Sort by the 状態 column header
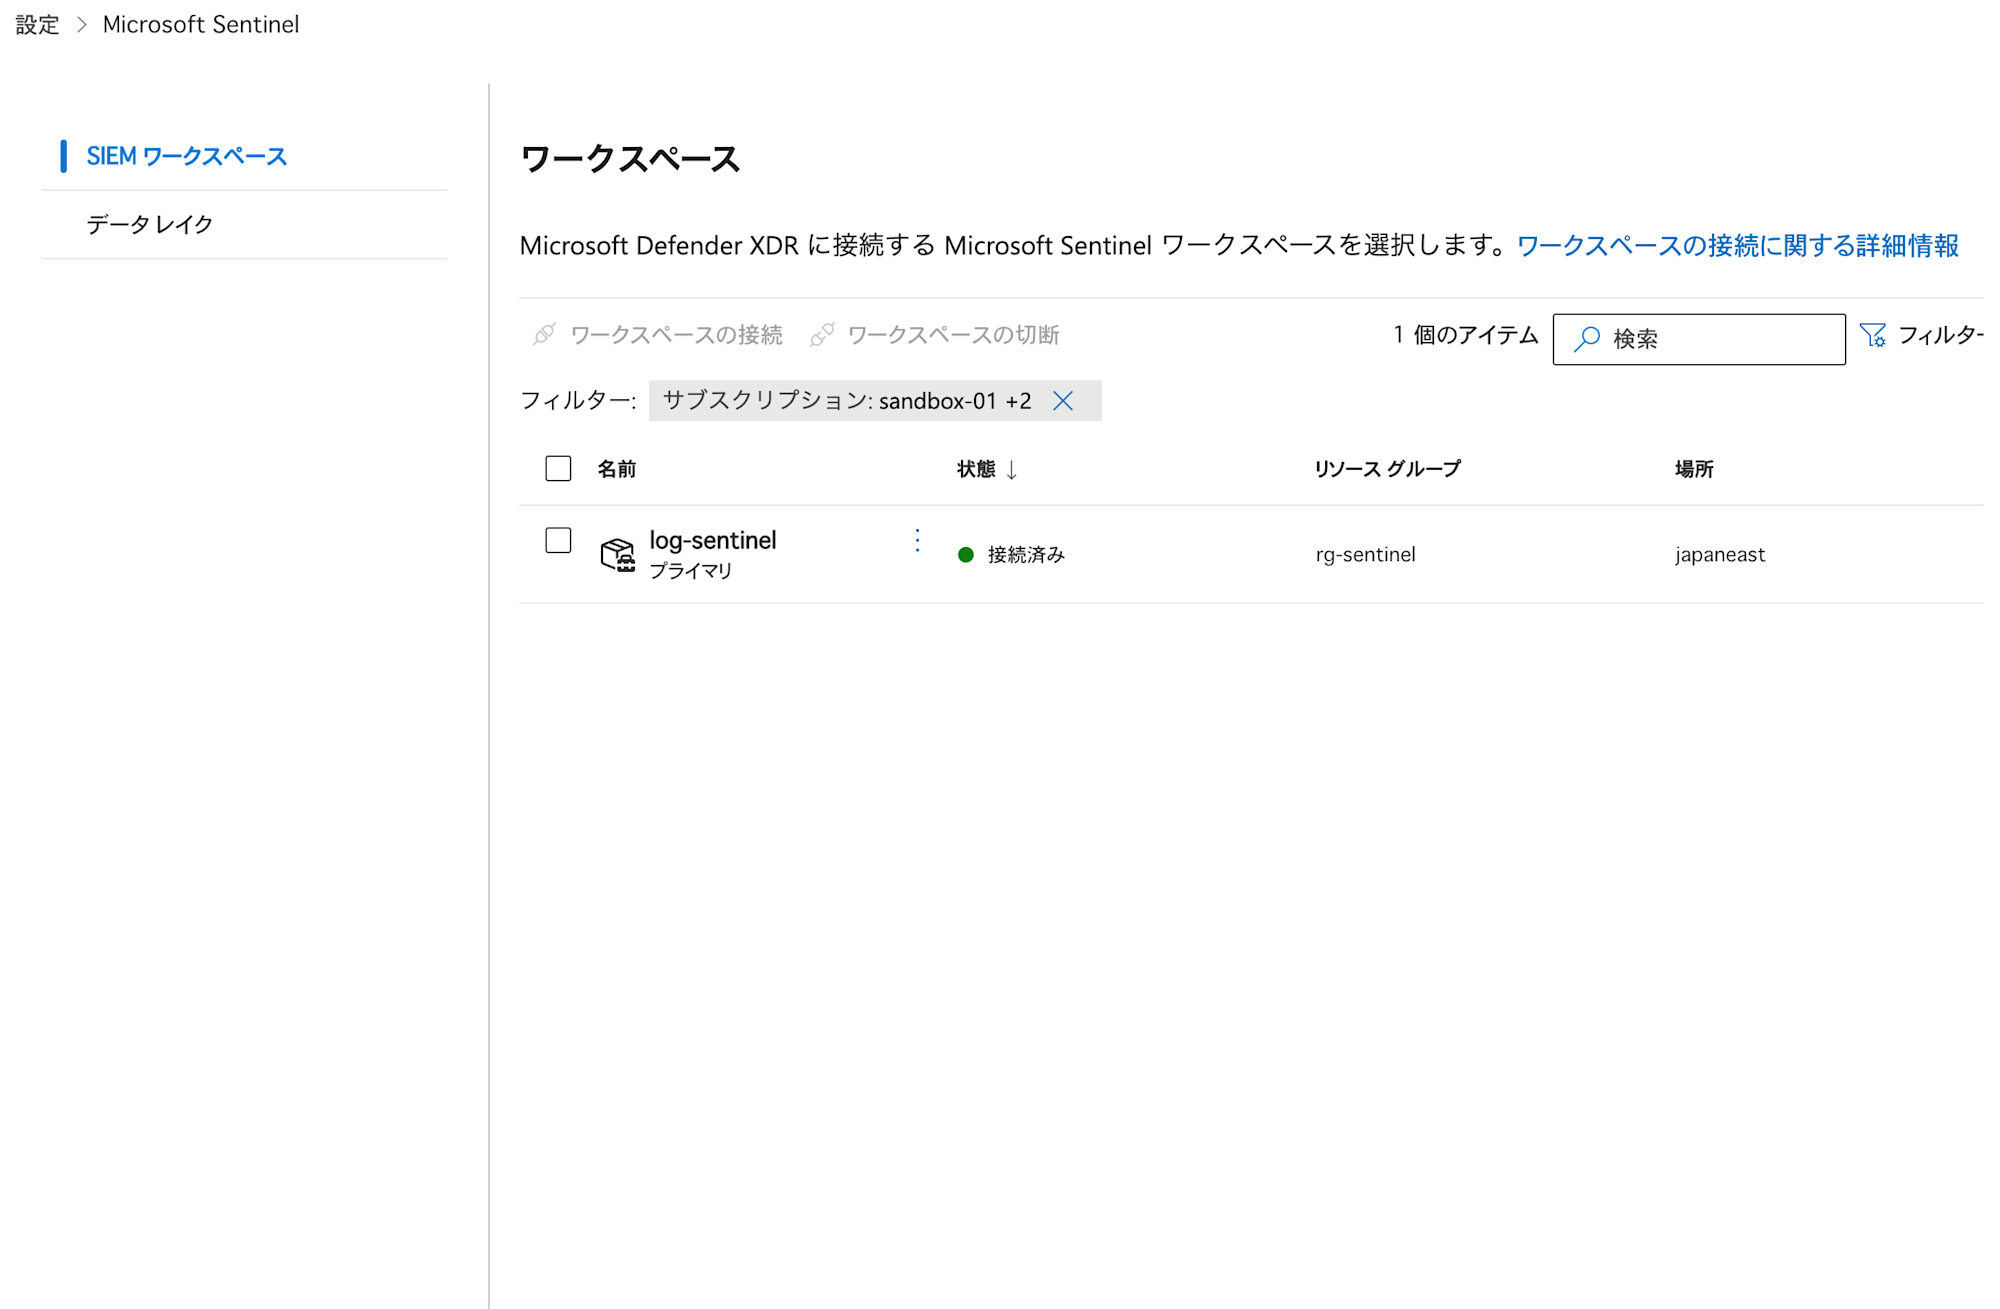Viewport: 2000px width, 1309px height. coord(976,469)
